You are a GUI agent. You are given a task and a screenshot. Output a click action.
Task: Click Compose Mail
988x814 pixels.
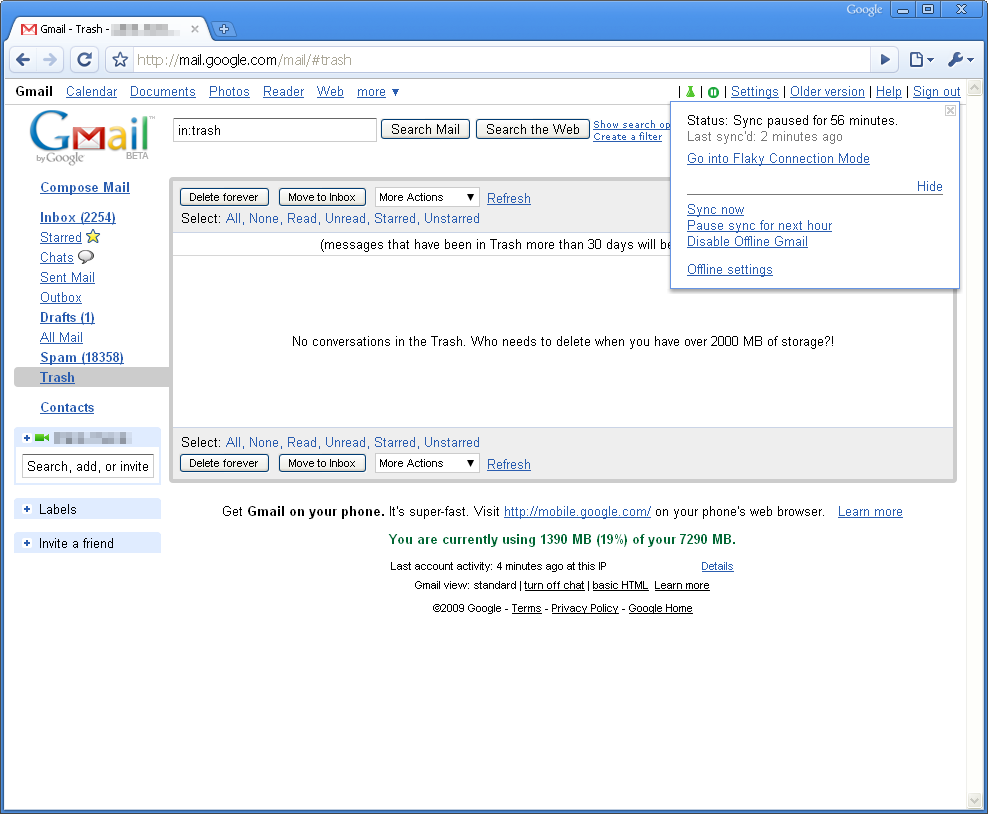pos(85,187)
